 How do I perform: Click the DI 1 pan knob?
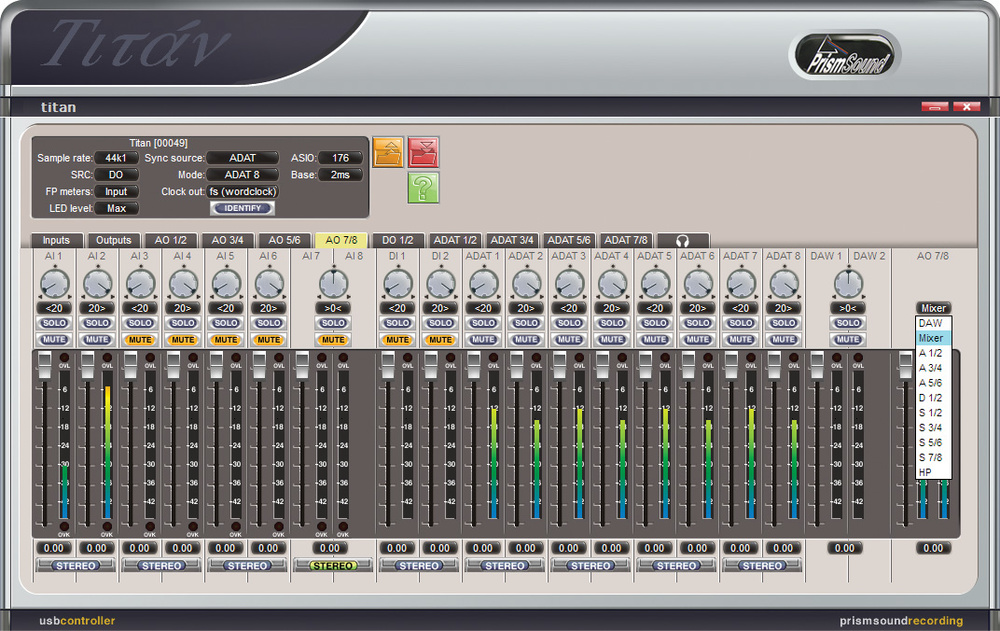pos(397,284)
